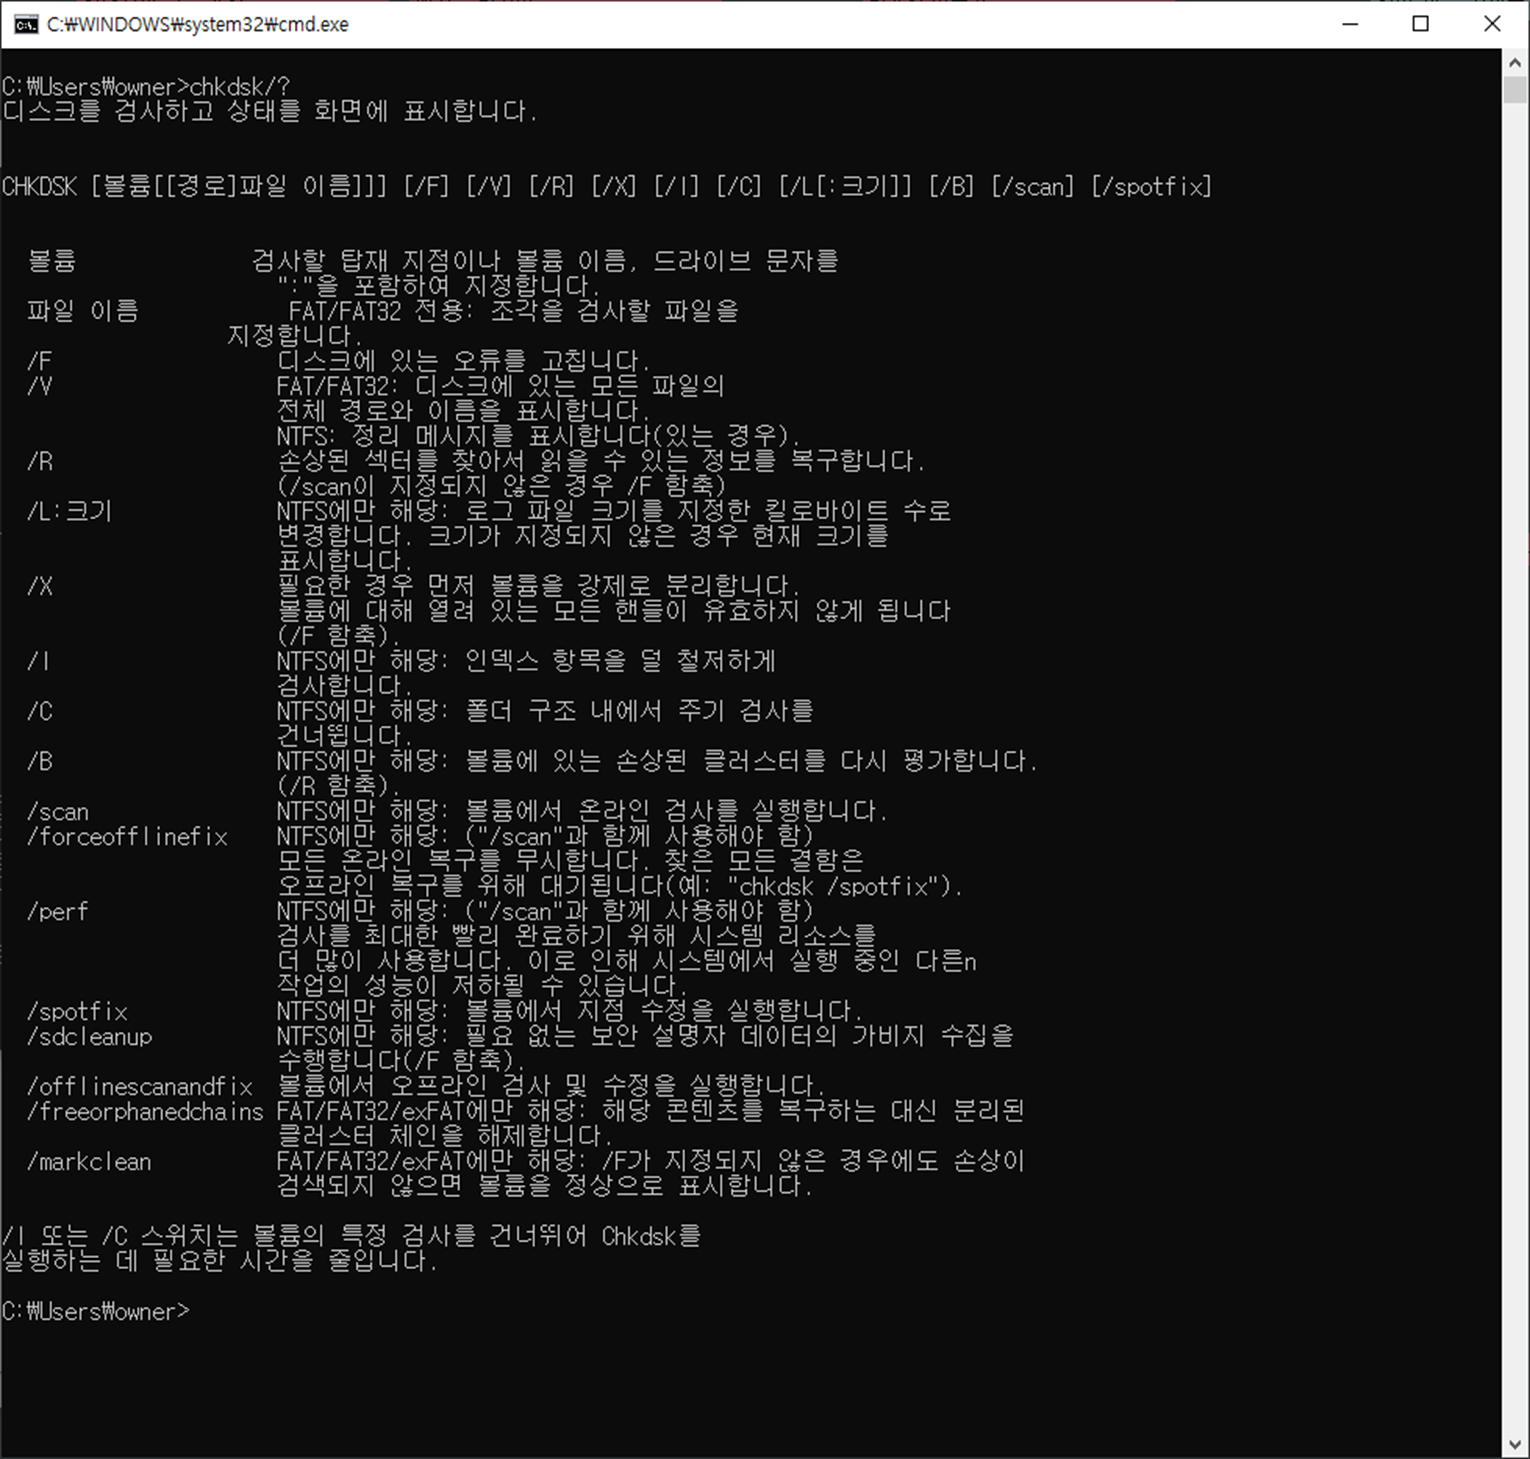Click the '/F' switch label
Image resolution: width=1530 pixels, height=1459 pixels.
[40, 361]
